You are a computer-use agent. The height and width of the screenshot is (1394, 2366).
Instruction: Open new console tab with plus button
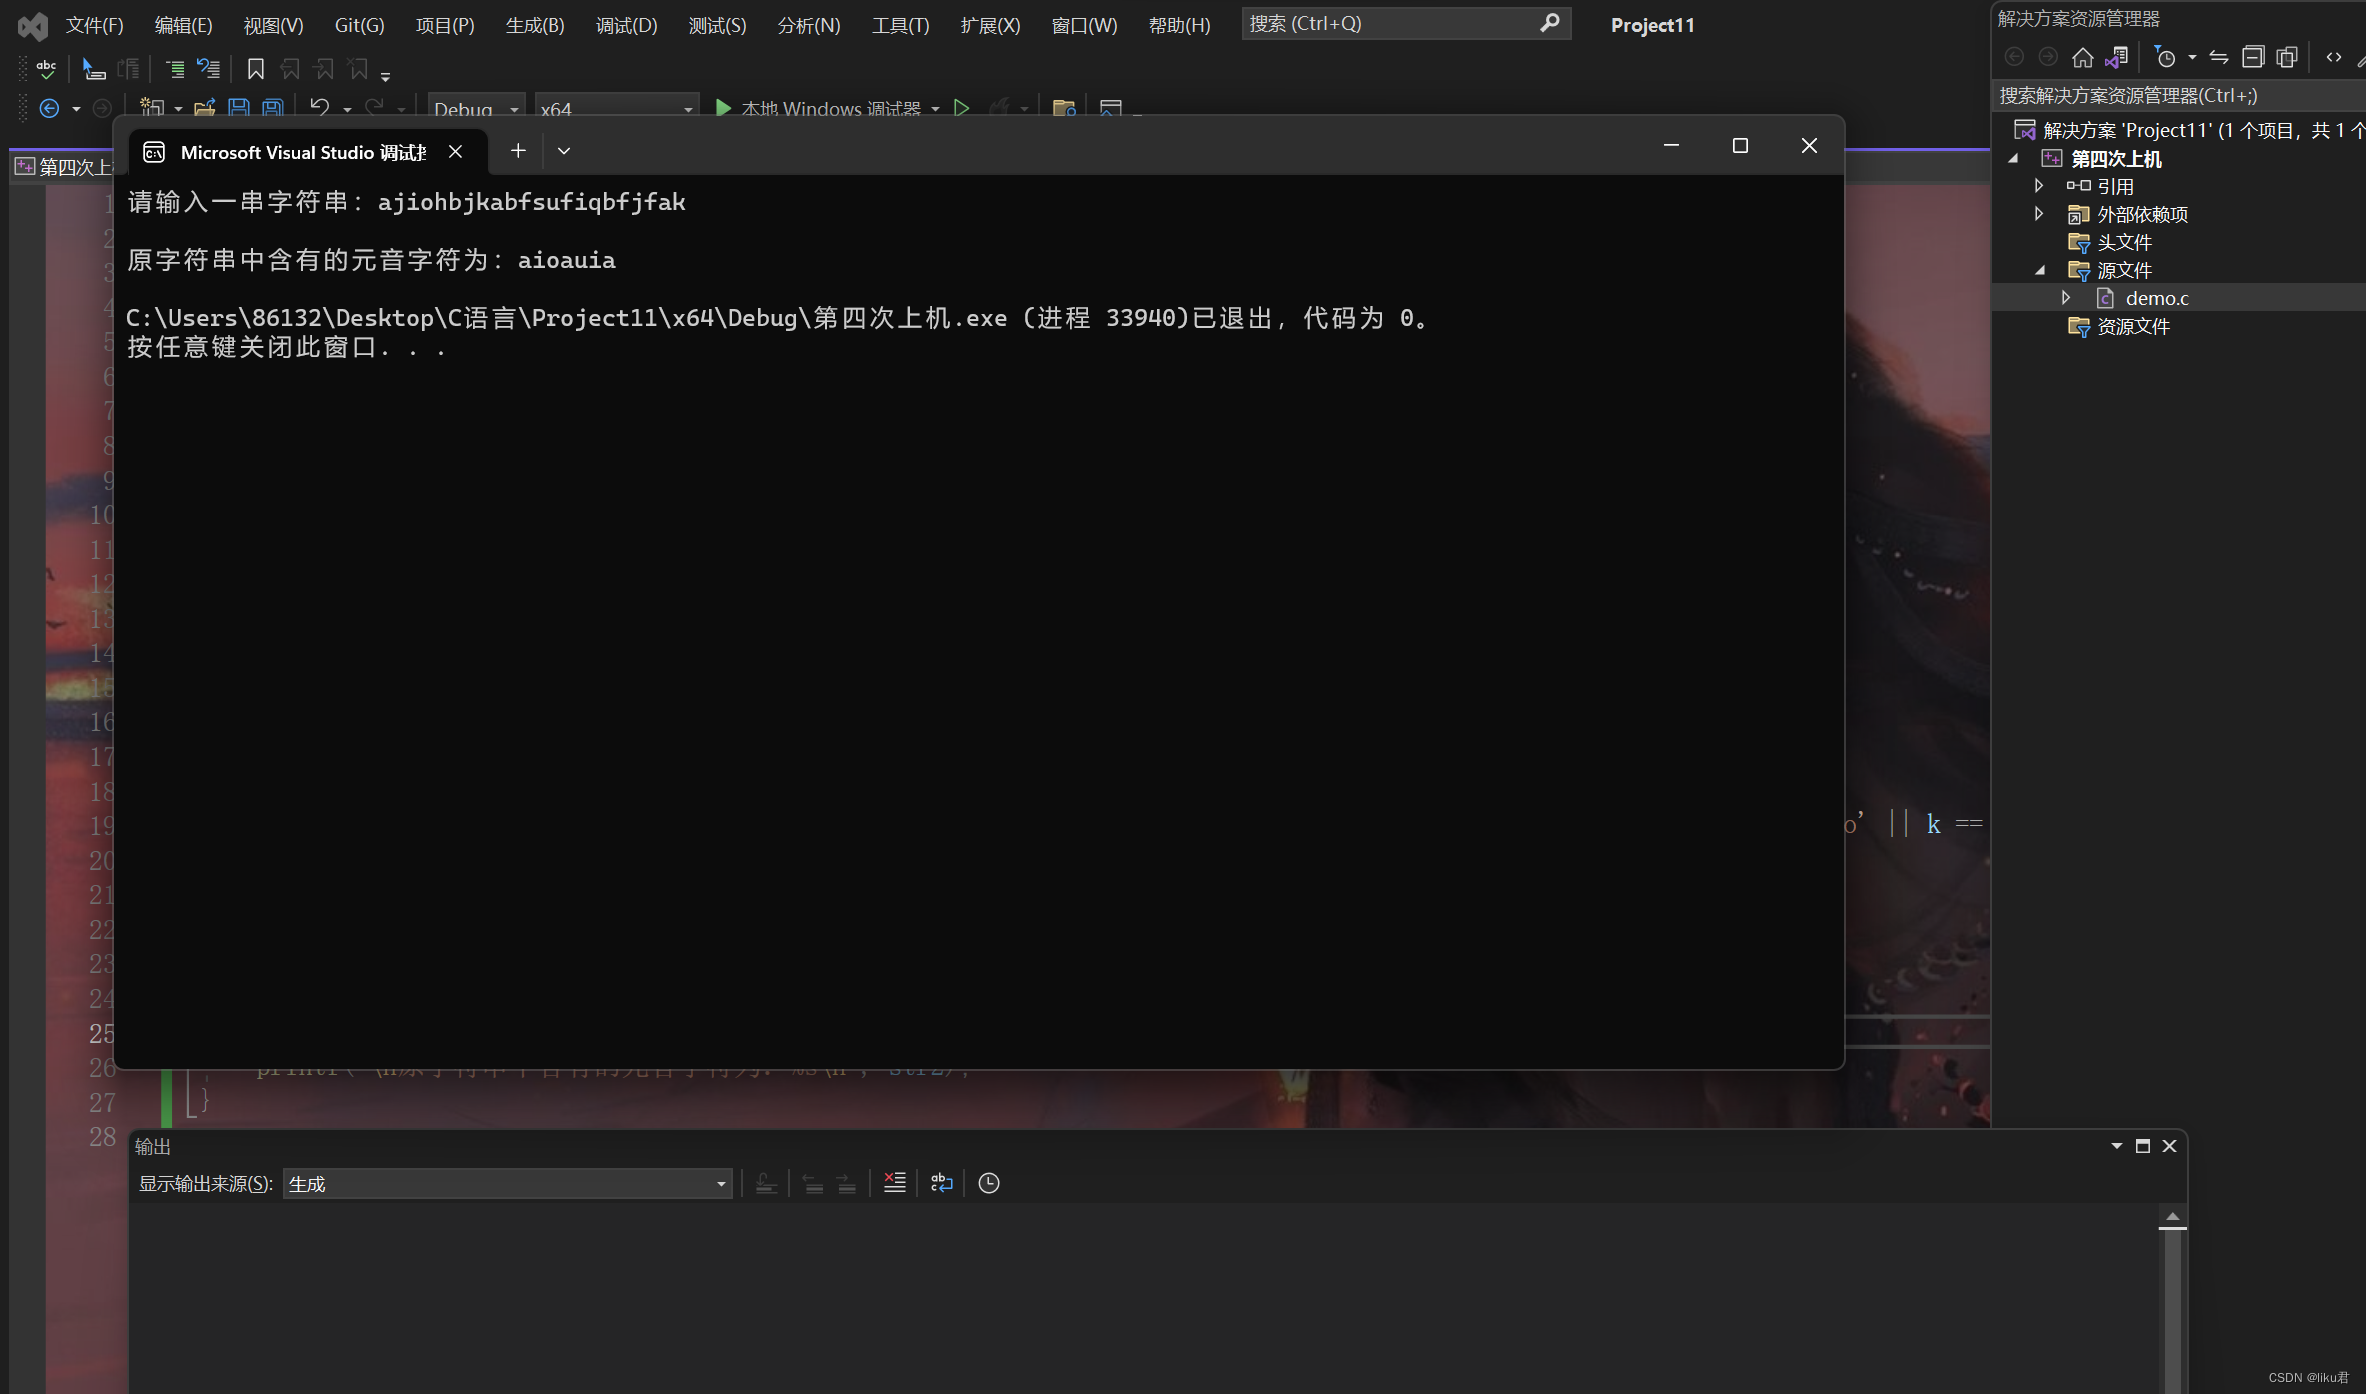[517, 151]
